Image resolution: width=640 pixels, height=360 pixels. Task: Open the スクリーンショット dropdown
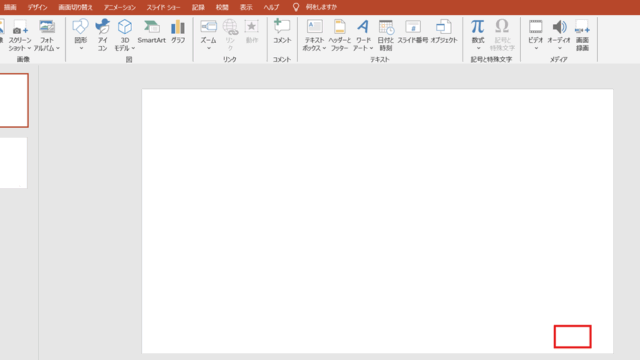(20, 36)
